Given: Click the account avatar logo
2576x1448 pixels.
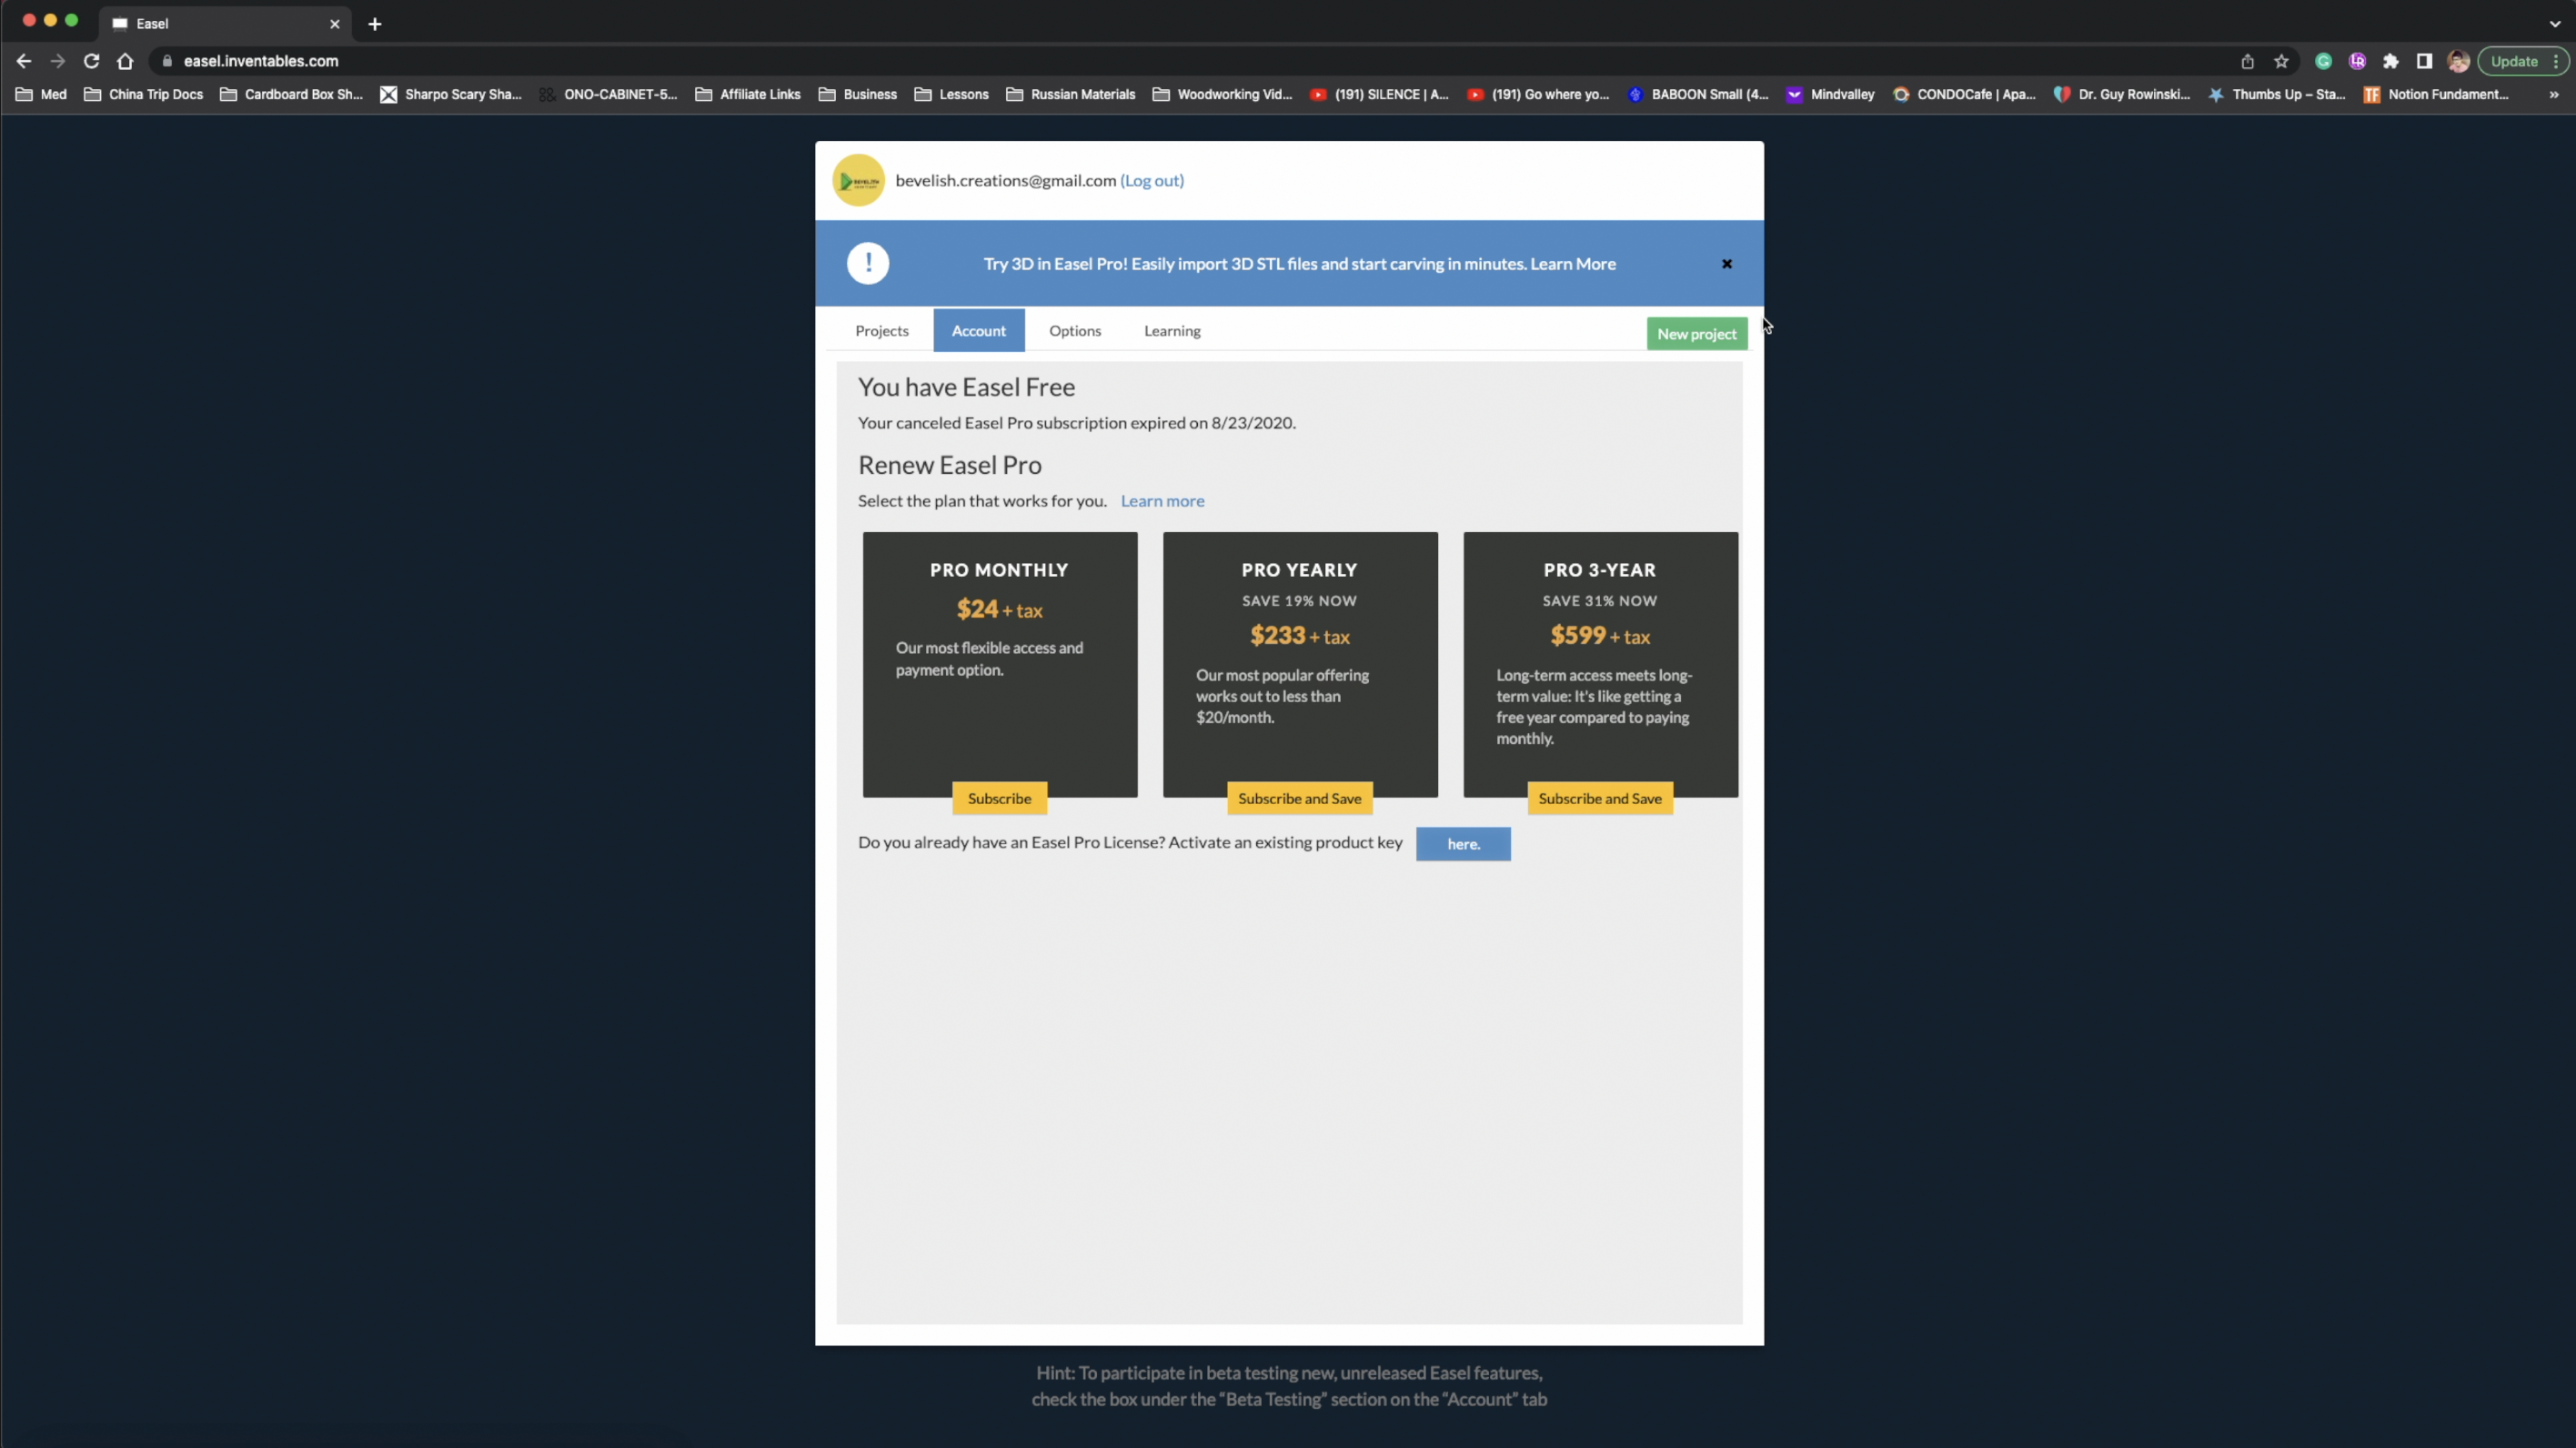Looking at the screenshot, I should tap(858, 181).
